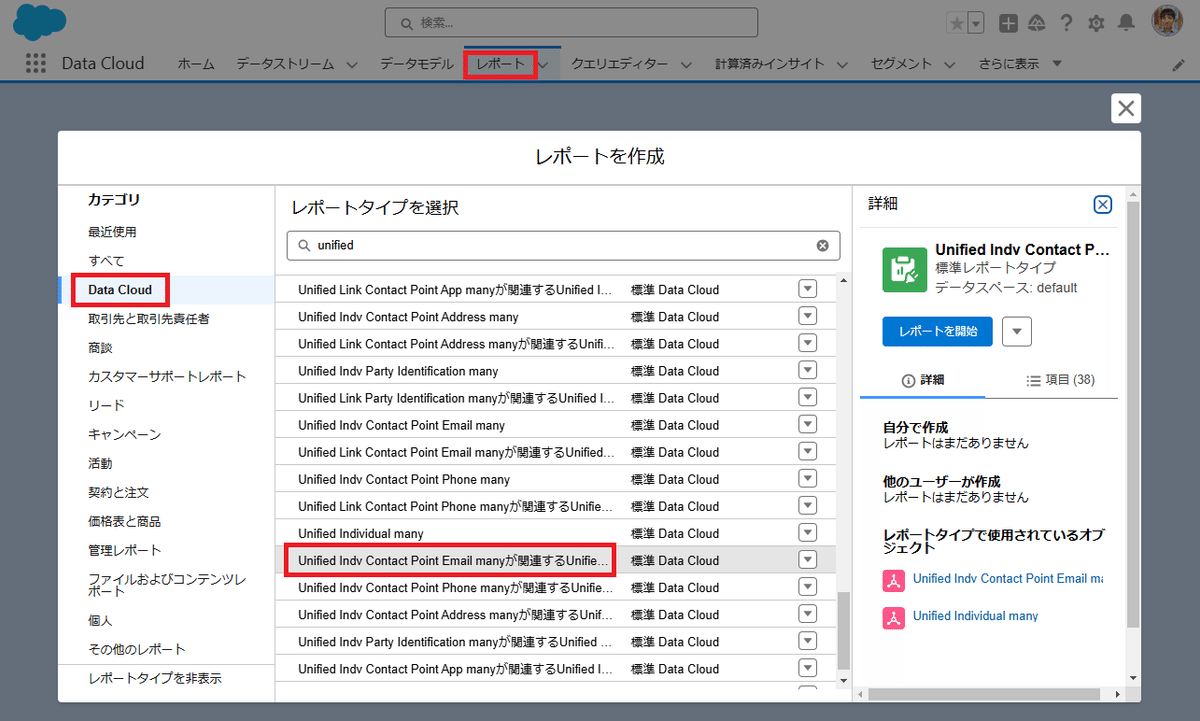Select Unified Indv Contact Point Address many row

[x=558, y=317]
